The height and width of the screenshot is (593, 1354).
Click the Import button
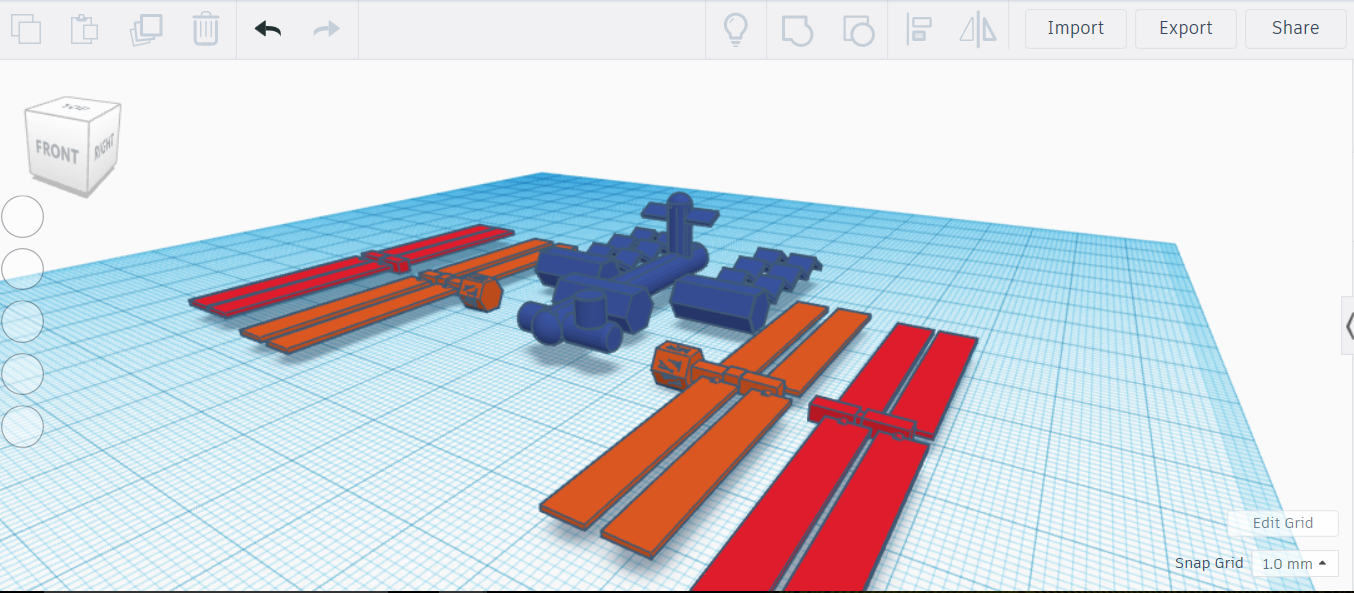point(1076,29)
